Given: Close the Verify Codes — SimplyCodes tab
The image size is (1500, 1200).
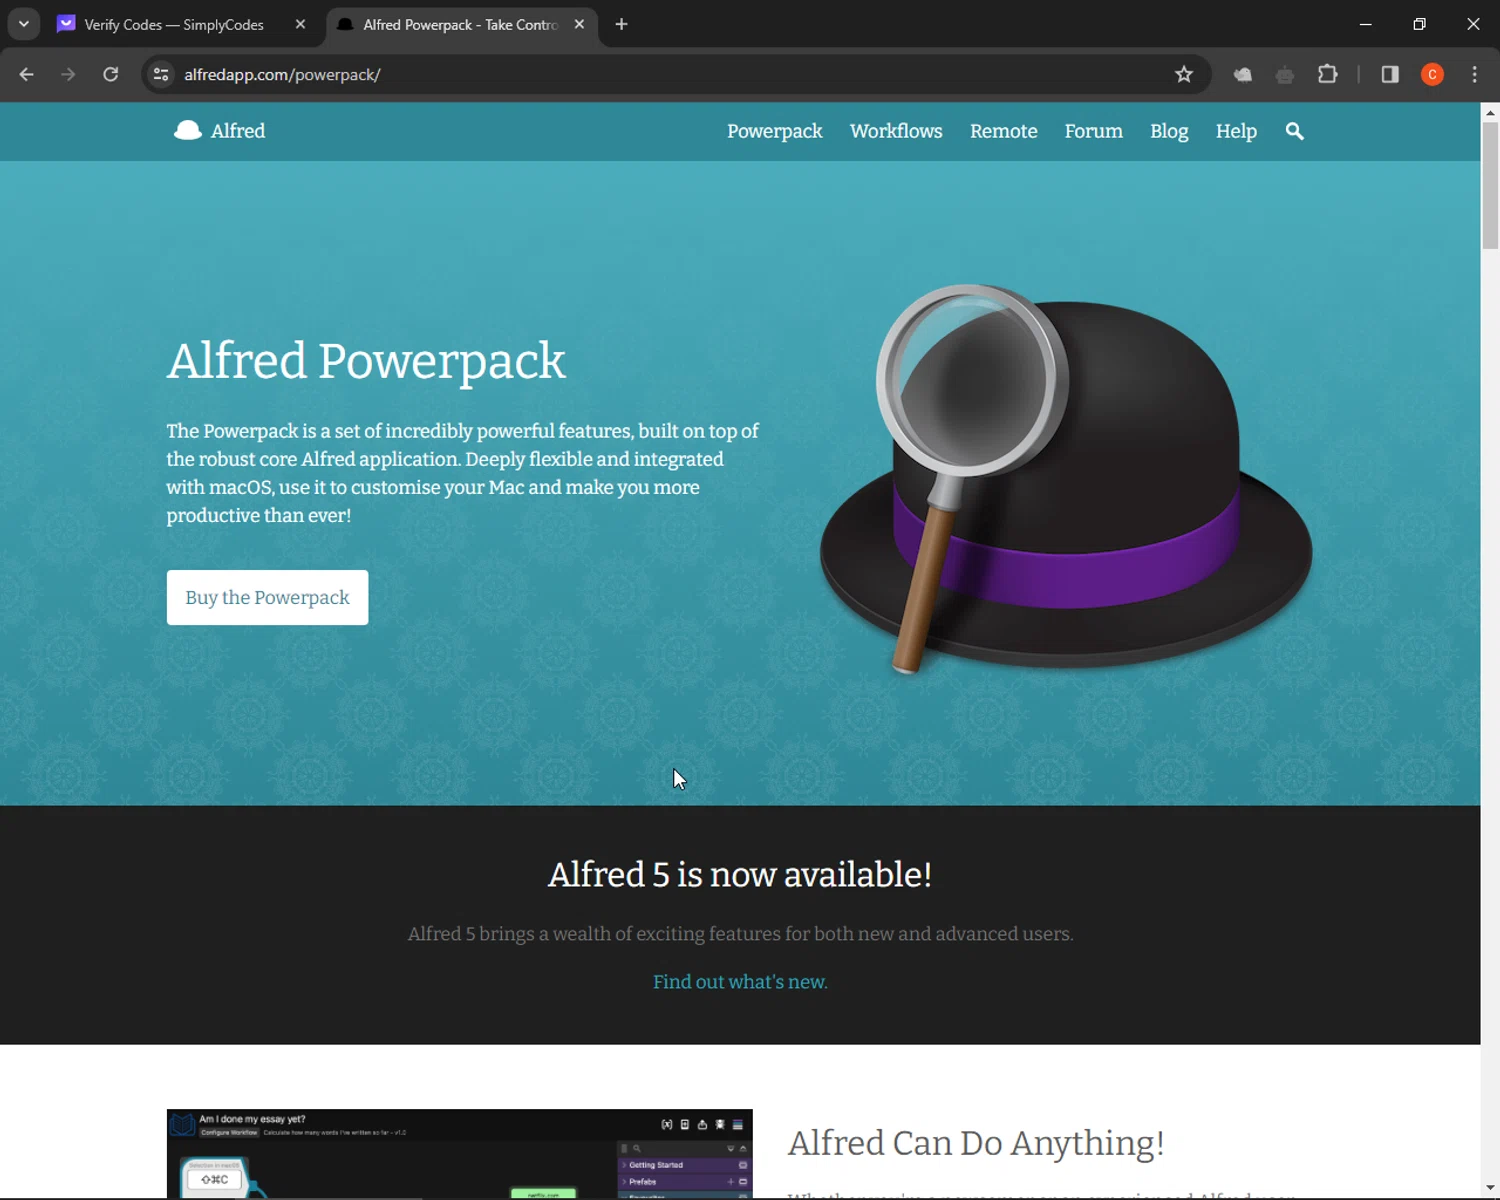Looking at the screenshot, I should (x=300, y=24).
